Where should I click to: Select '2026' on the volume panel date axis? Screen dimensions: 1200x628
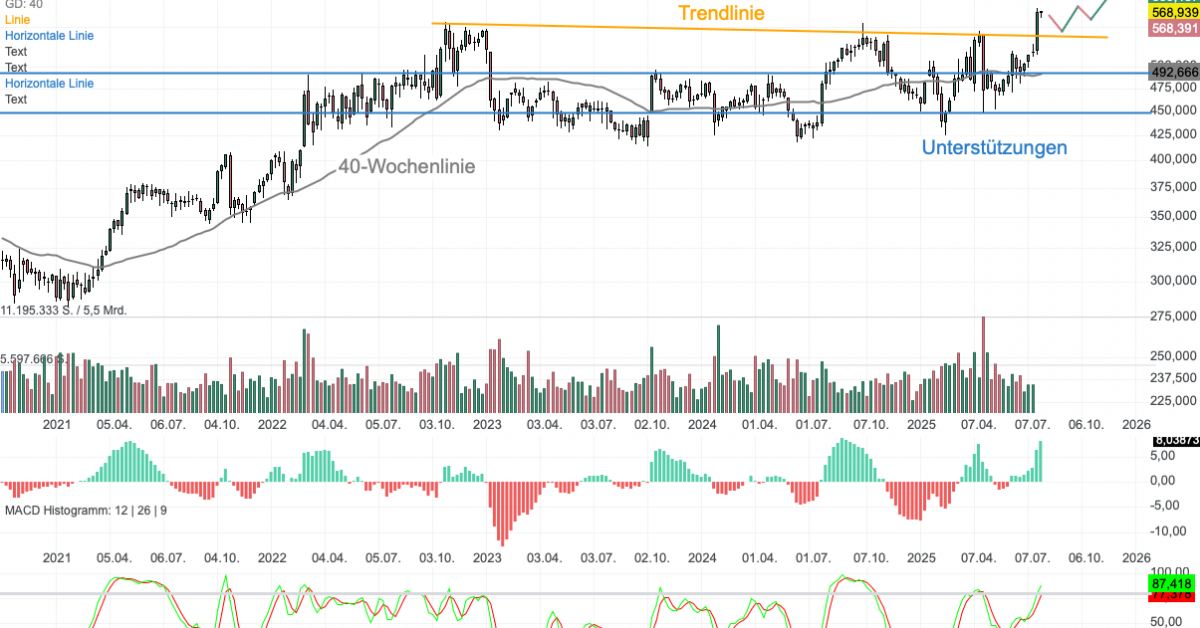tap(1138, 425)
